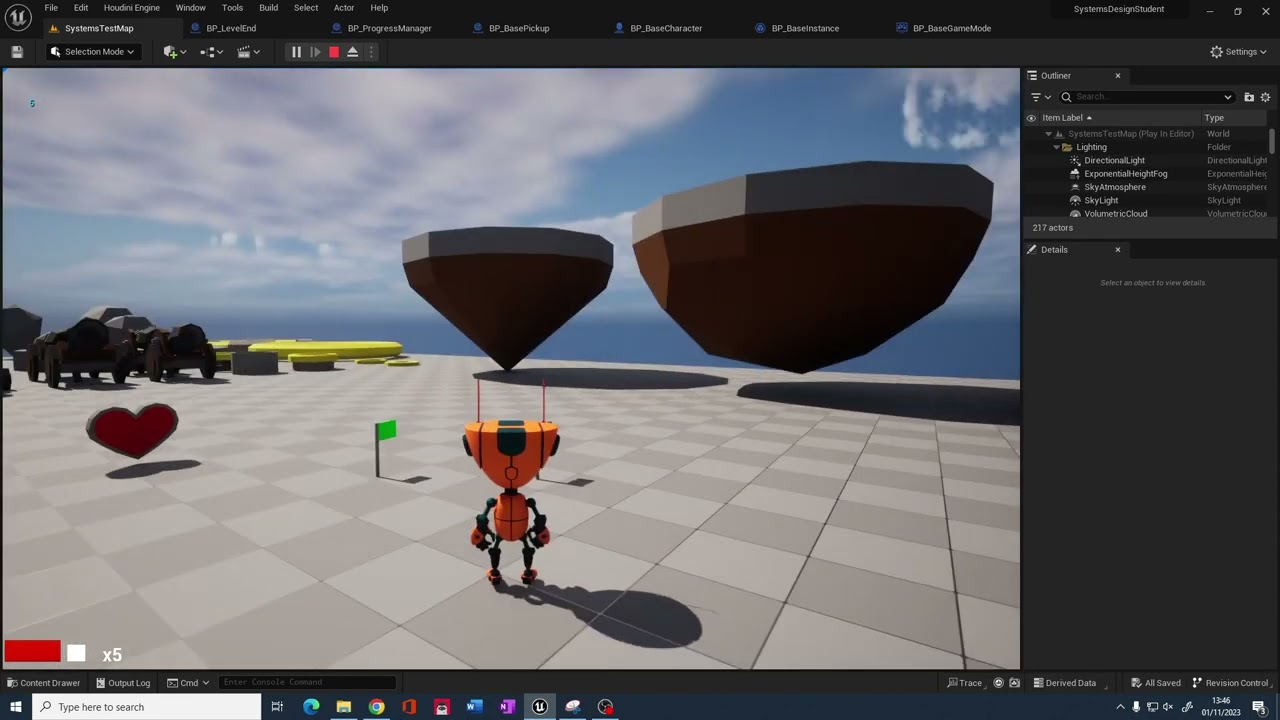Switch to the BP_BaseGameMode tab
This screenshot has width=1280, height=720.
pos(952,28)
